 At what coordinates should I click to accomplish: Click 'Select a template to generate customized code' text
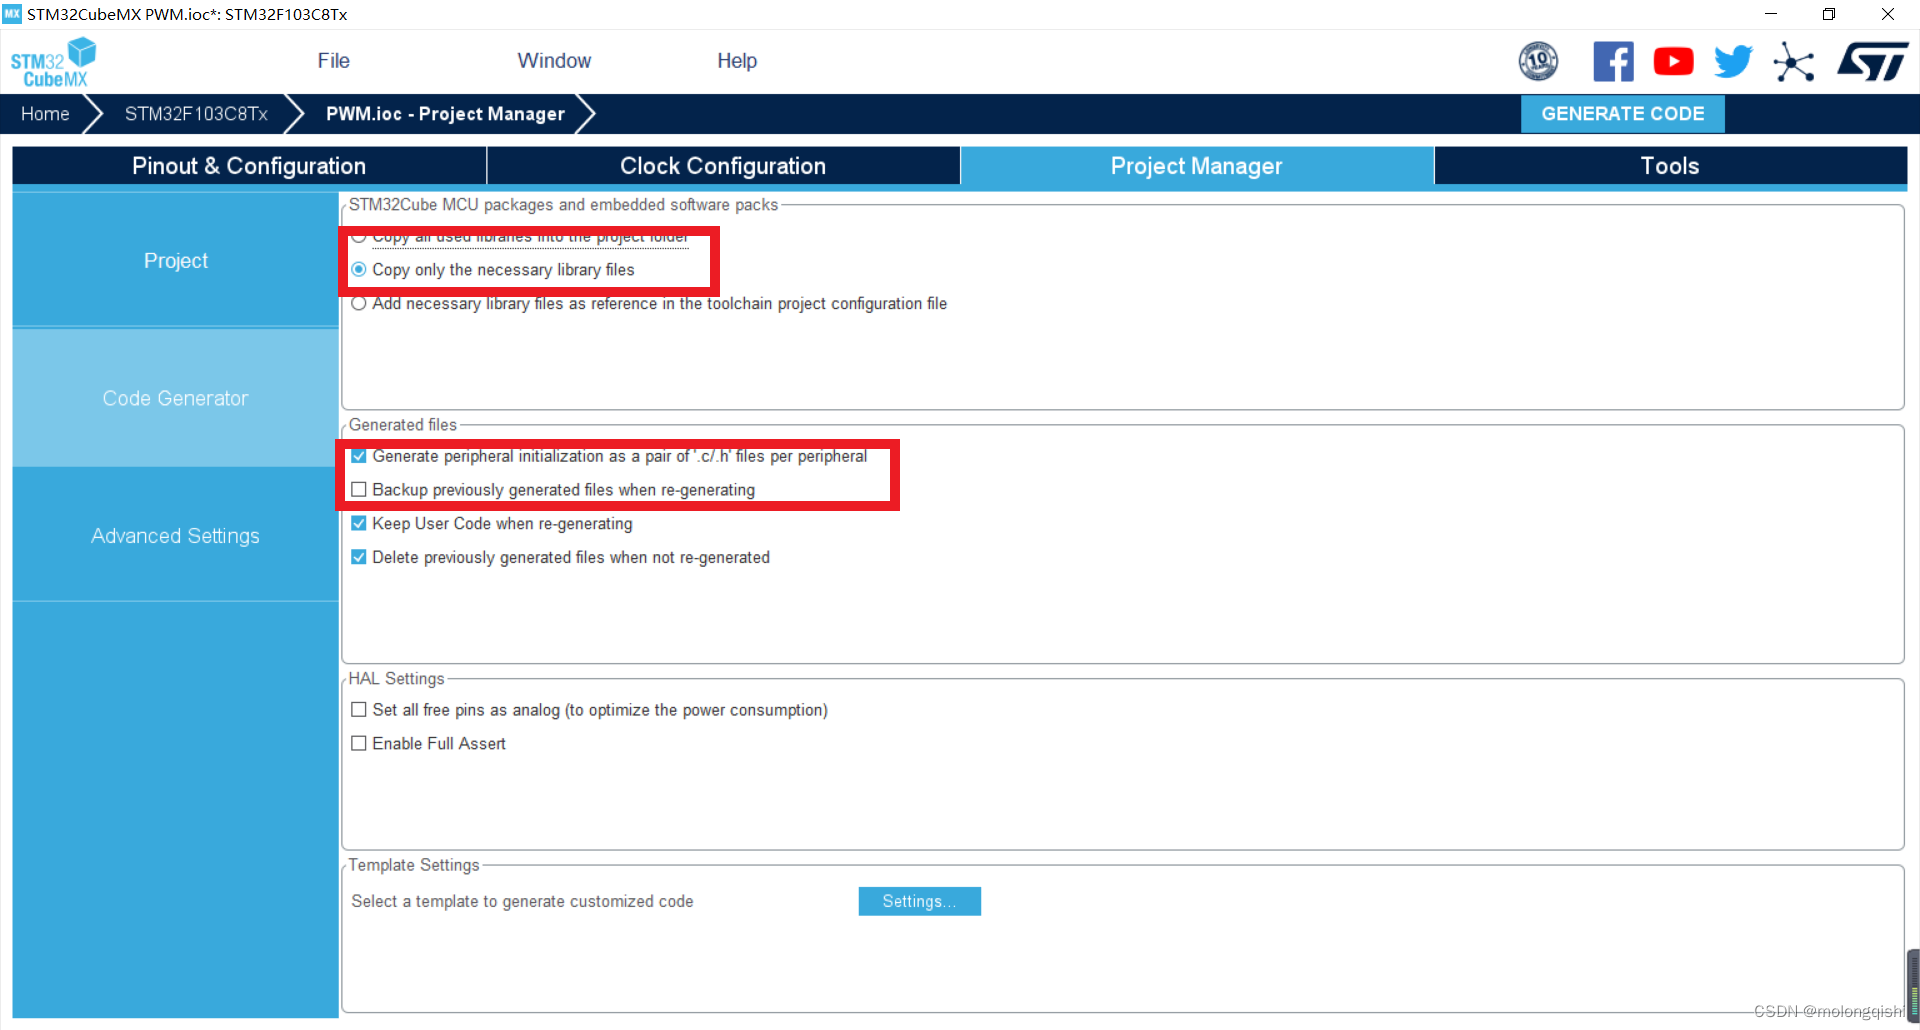coord(522,901)
